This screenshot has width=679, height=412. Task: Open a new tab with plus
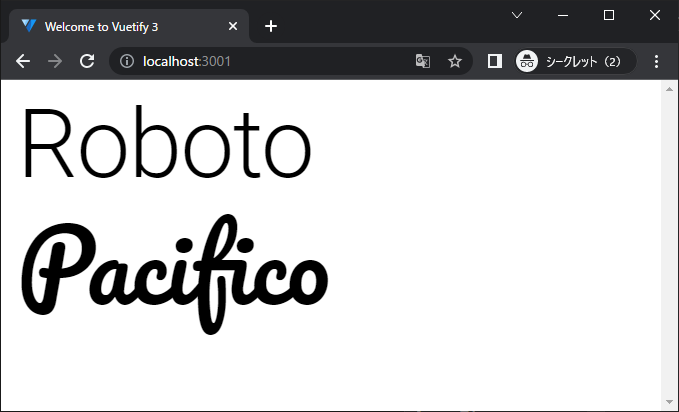(271, 26)
